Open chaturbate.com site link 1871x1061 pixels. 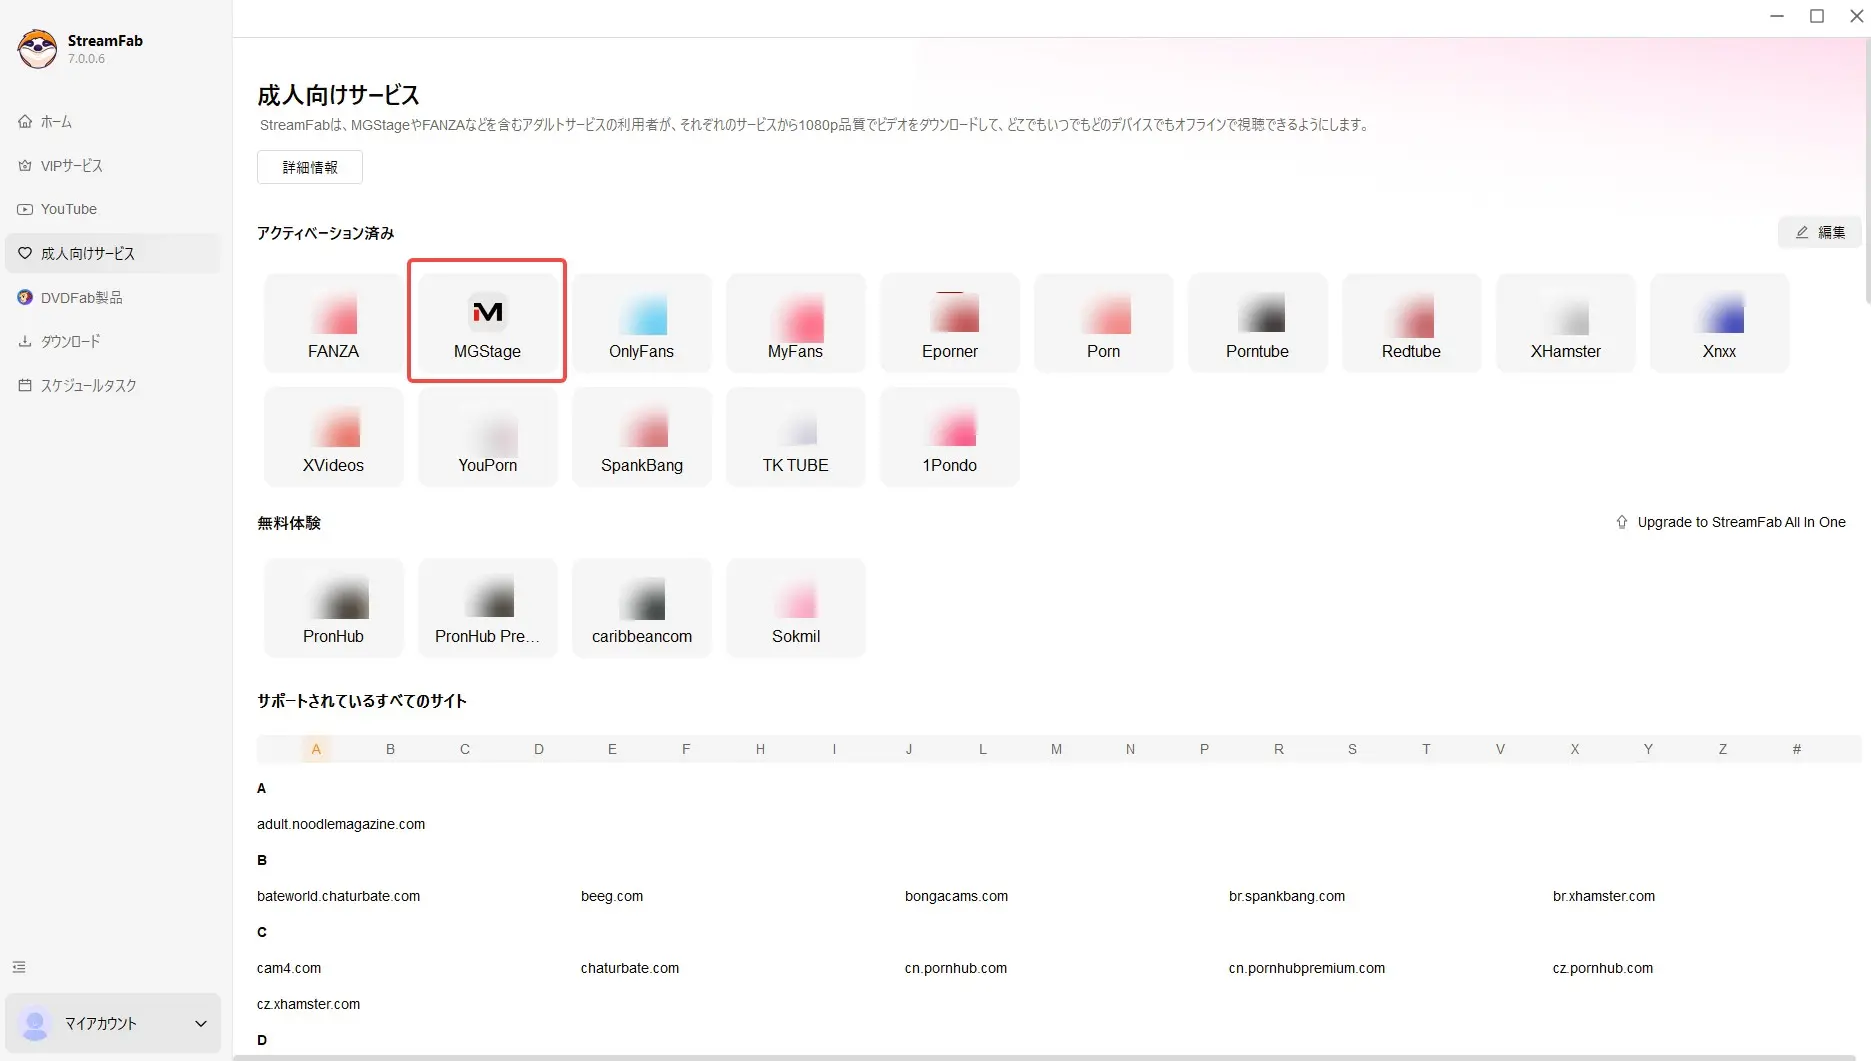coord(630,968)
